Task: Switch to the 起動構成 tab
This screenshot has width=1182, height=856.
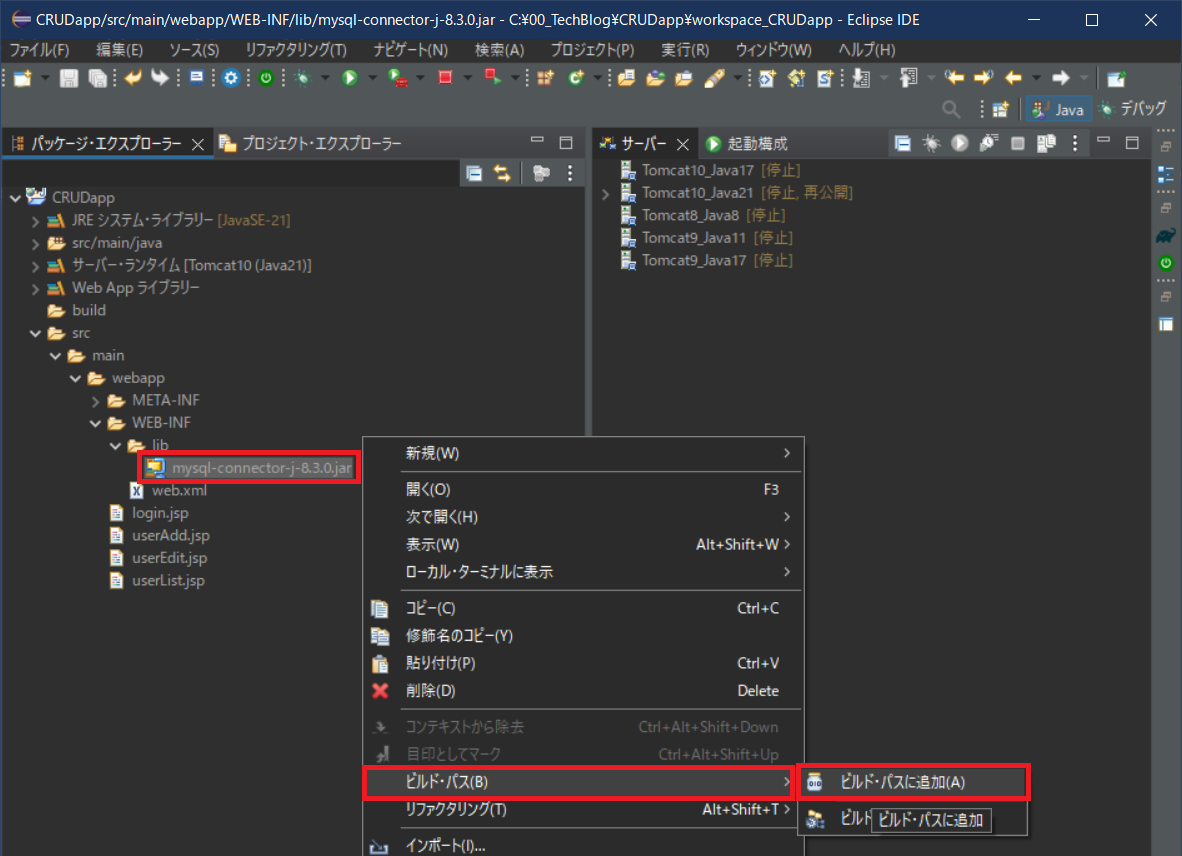Action: [x=748, y=143]
